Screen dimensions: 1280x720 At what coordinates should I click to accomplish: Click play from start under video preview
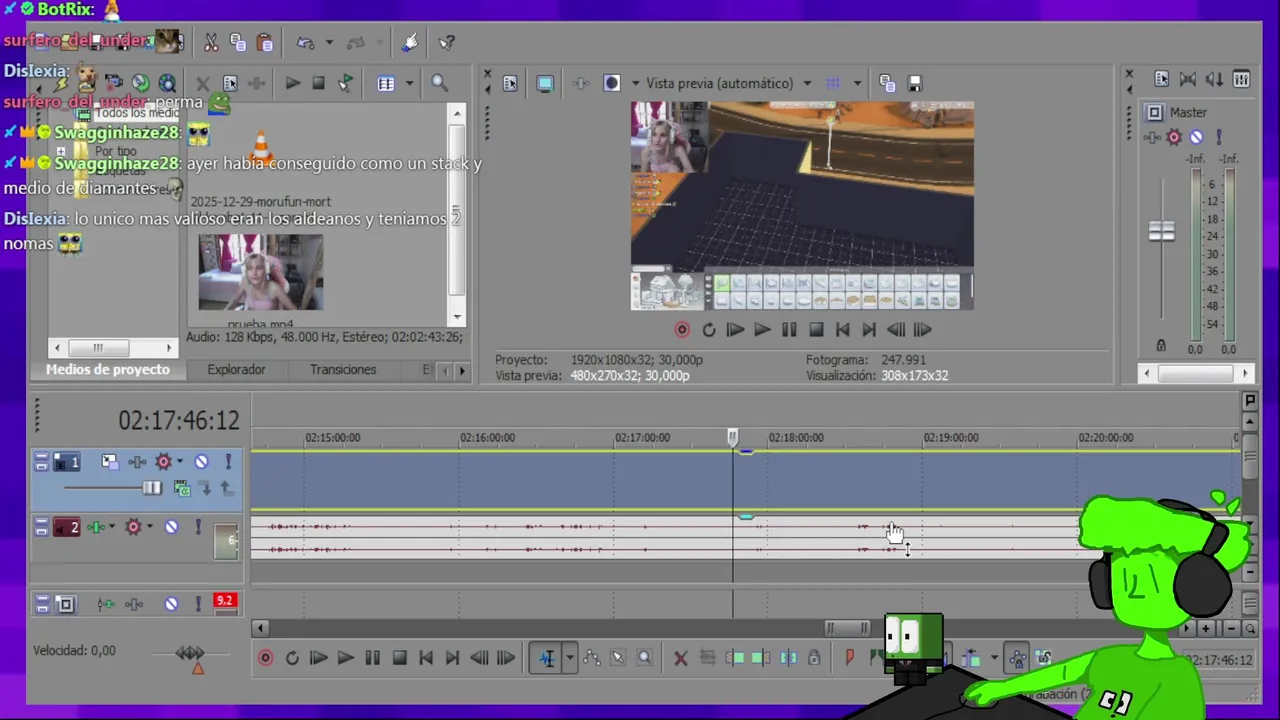[x=735, y=329]
